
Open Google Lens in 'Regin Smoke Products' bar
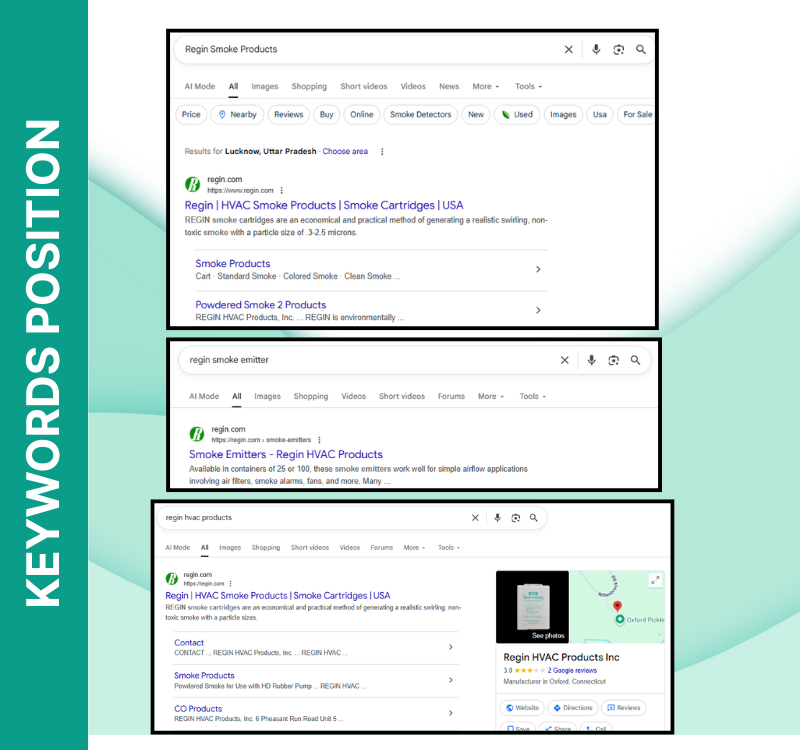tap(618, 49)
